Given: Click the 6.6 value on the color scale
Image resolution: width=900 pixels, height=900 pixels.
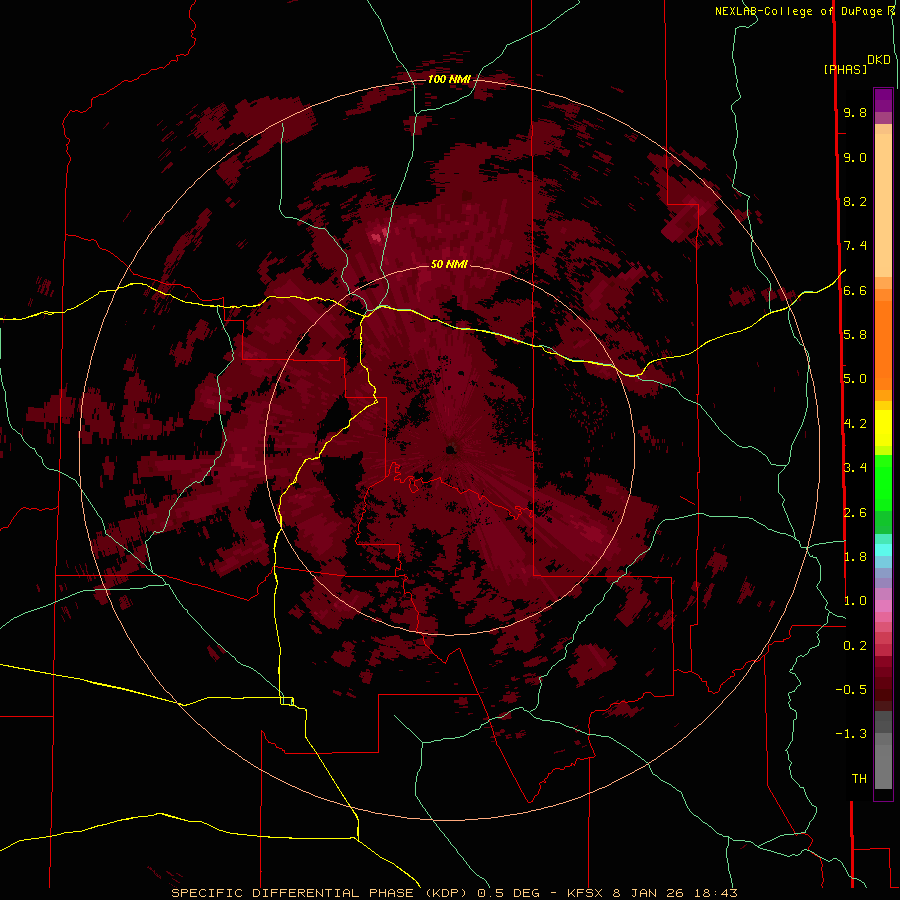Looking at the screenshot, I should coord(855,290).
